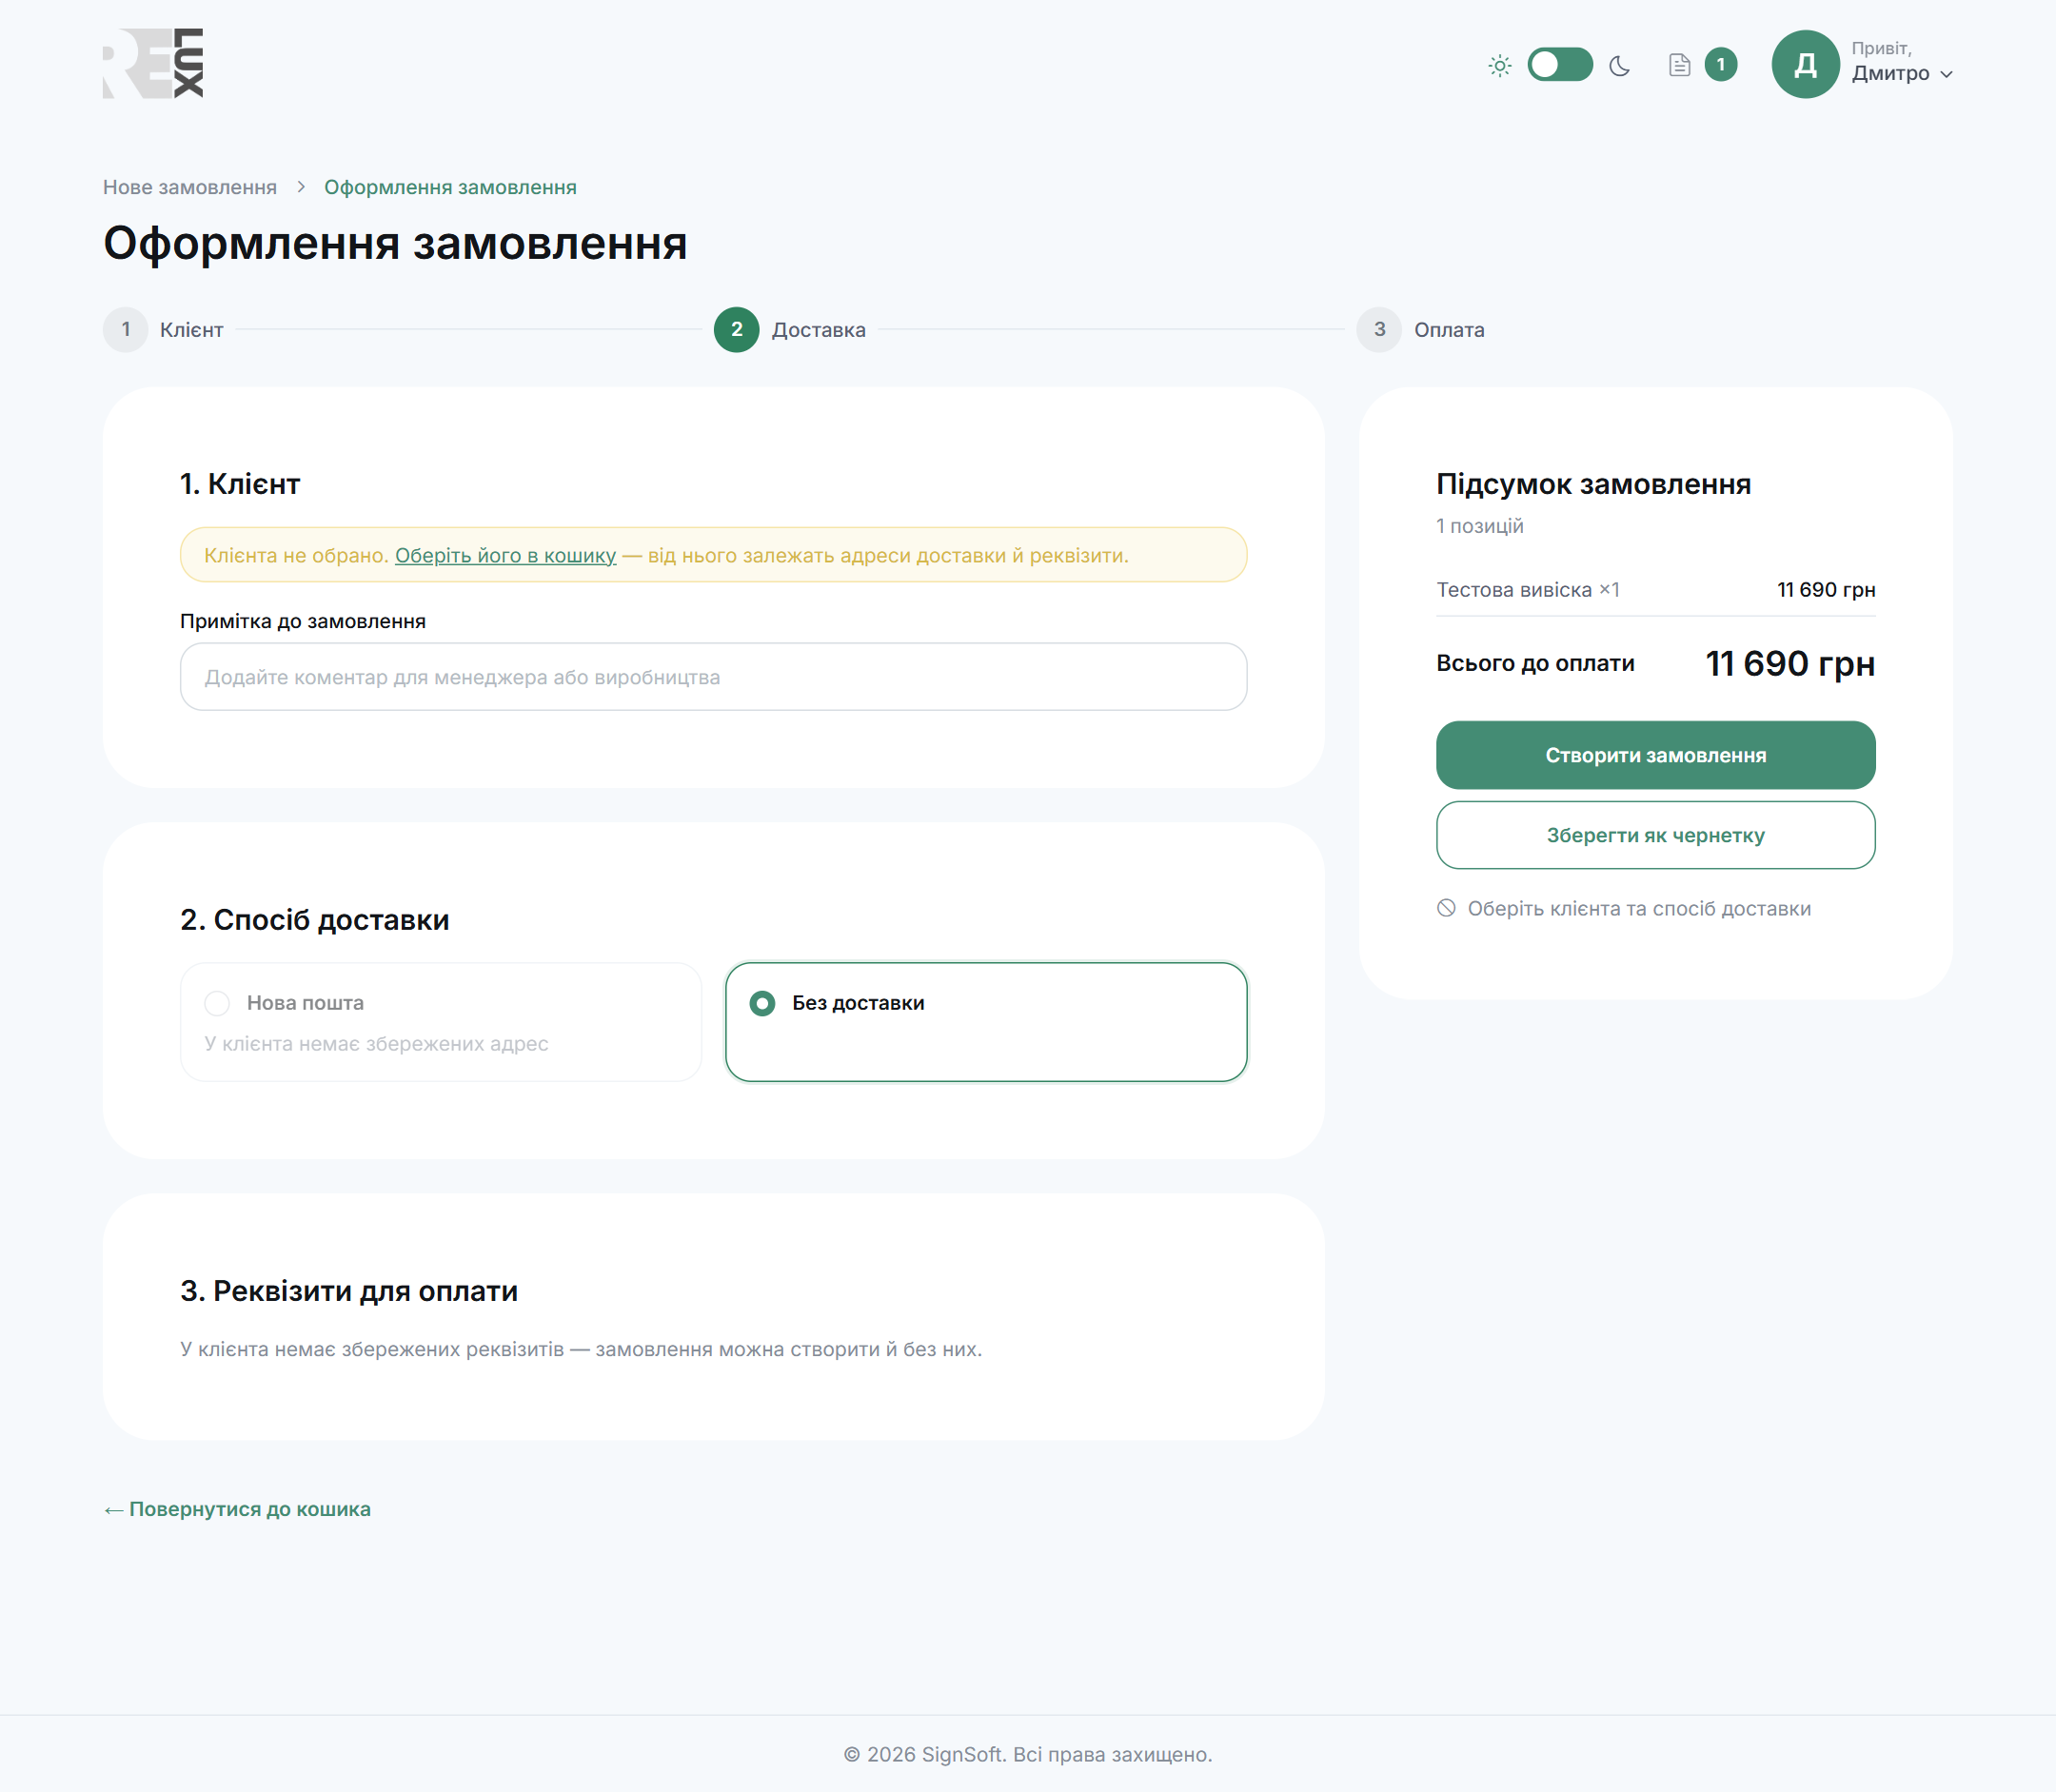Click the Оформлення замовлення breadcrumb
2056x1792 pixels.
pos(450,187)
